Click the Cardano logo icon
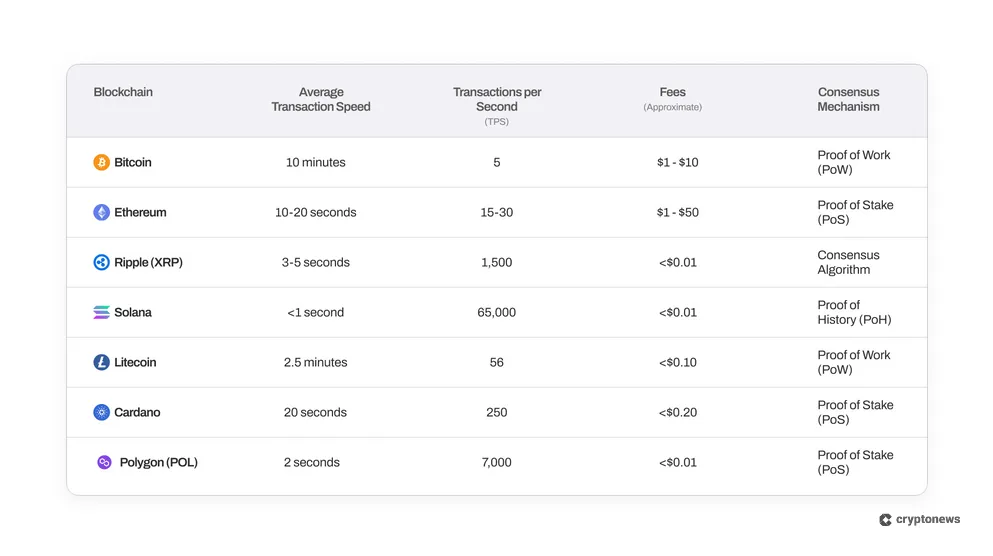Image resolution: width=993 pixels, height=556 pixels. click(x=101, y=412)
